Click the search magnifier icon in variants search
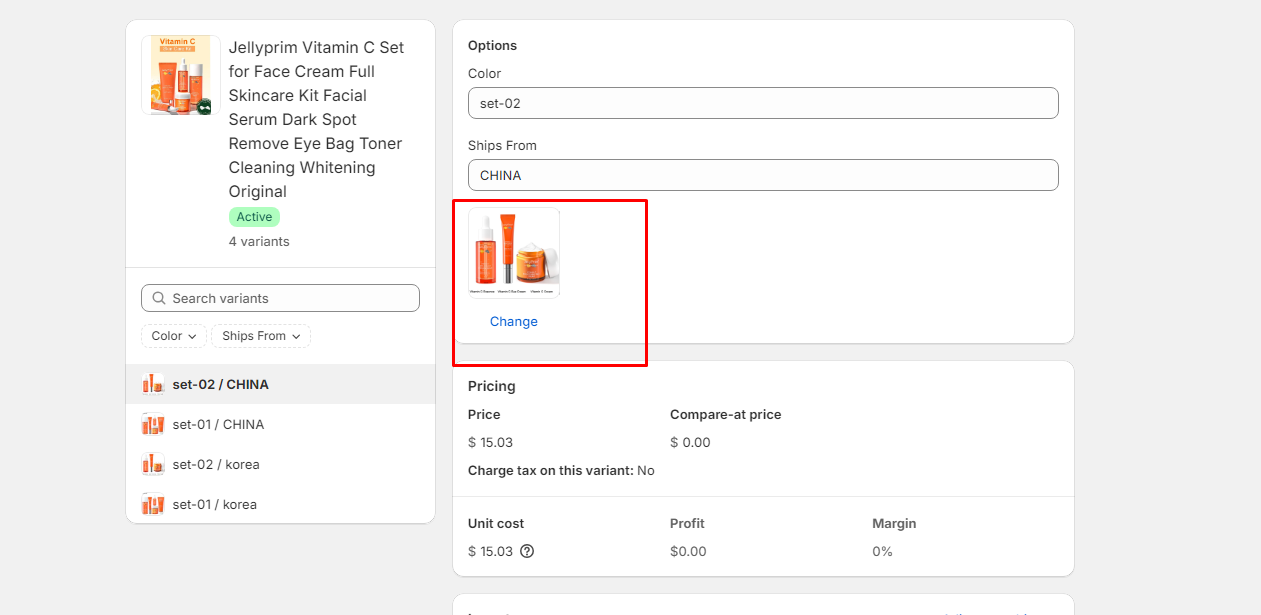1261x615 pixels. [x=159, y=298]
